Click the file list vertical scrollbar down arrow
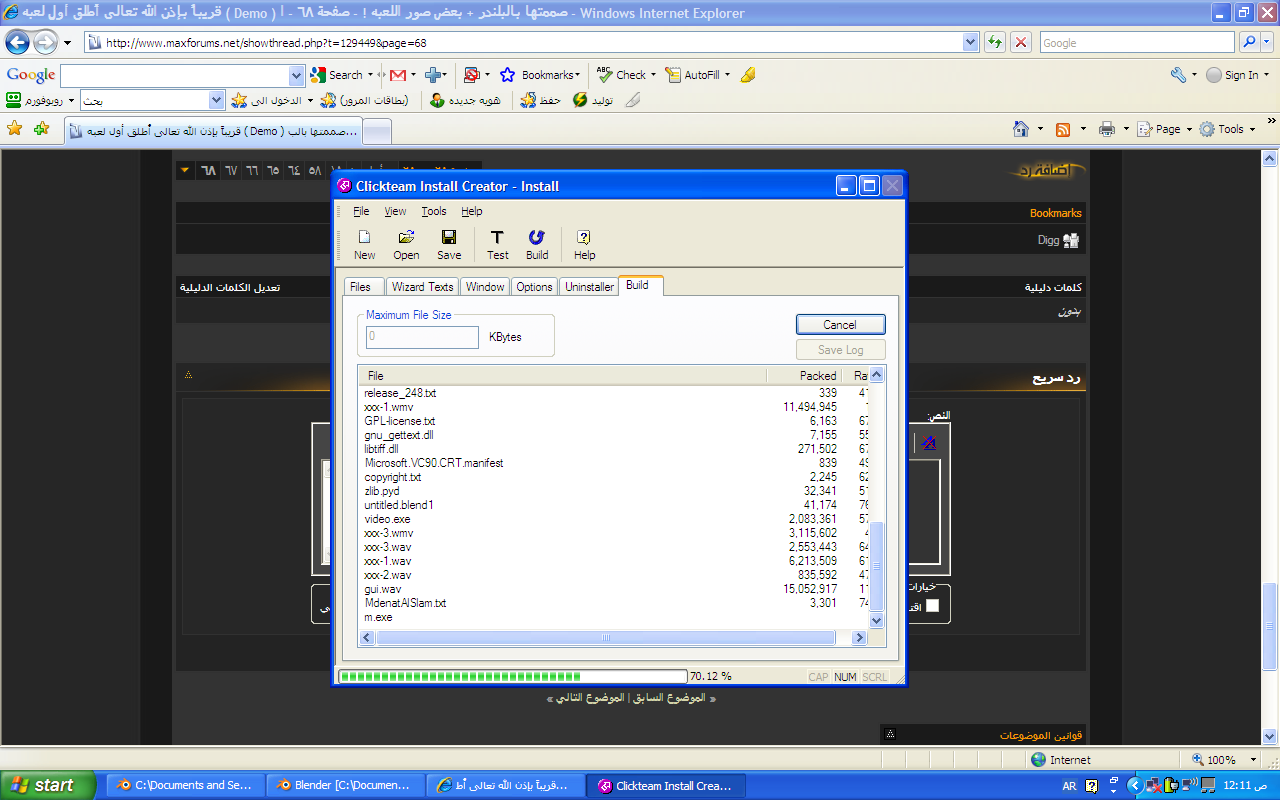 [x=876, y=621]
